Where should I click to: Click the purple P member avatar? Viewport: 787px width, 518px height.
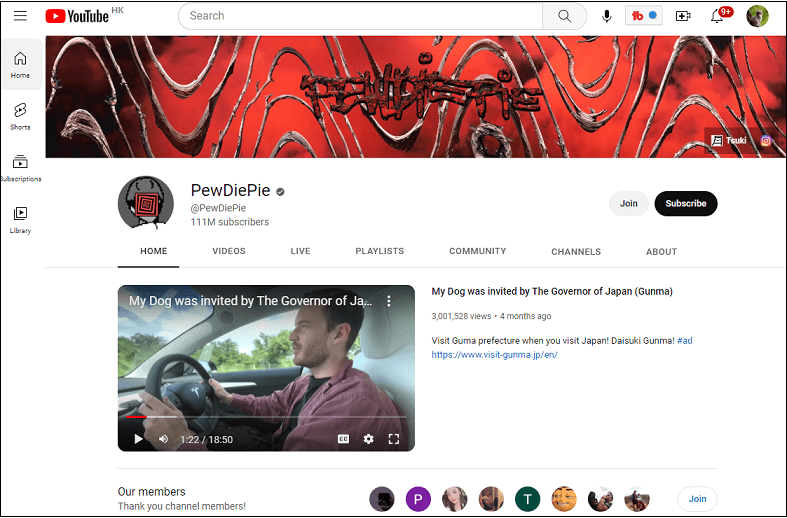418,499
